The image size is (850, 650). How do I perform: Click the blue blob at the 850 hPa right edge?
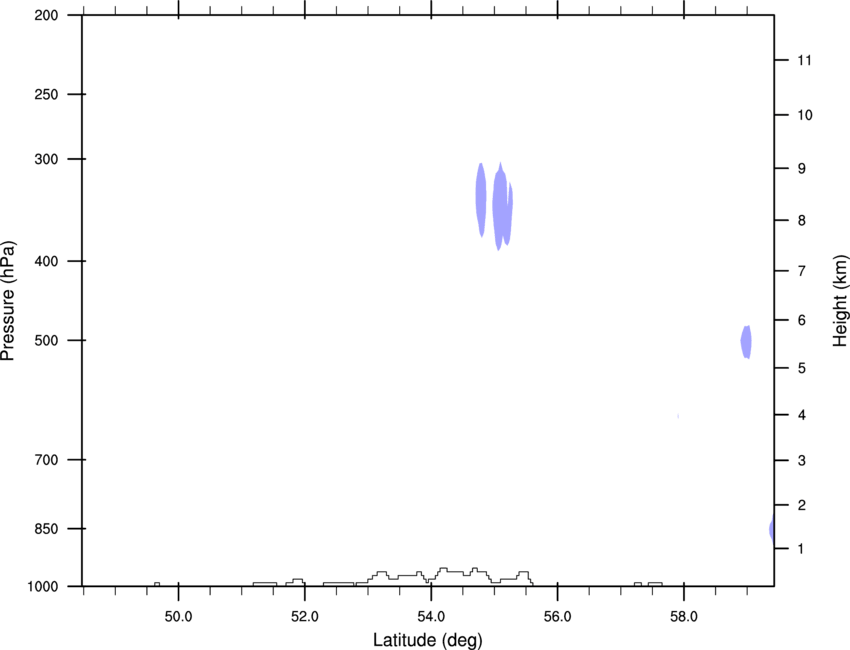[772, 529]
